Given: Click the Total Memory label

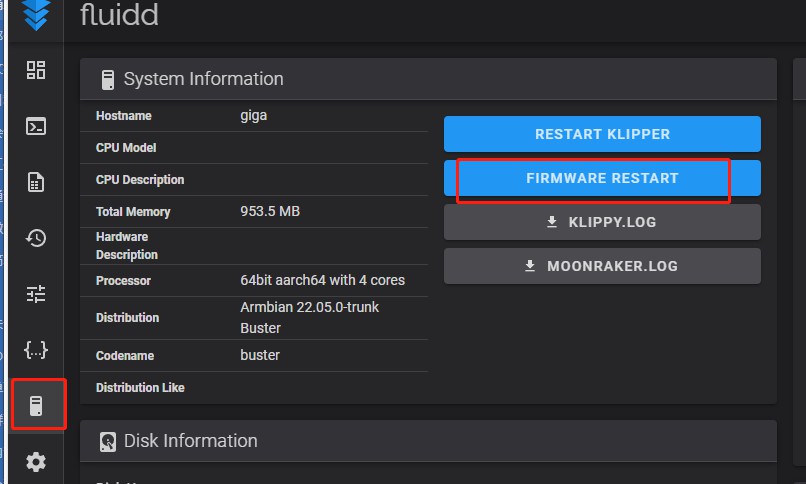Looking at the screenshot, I should [133, 212].
